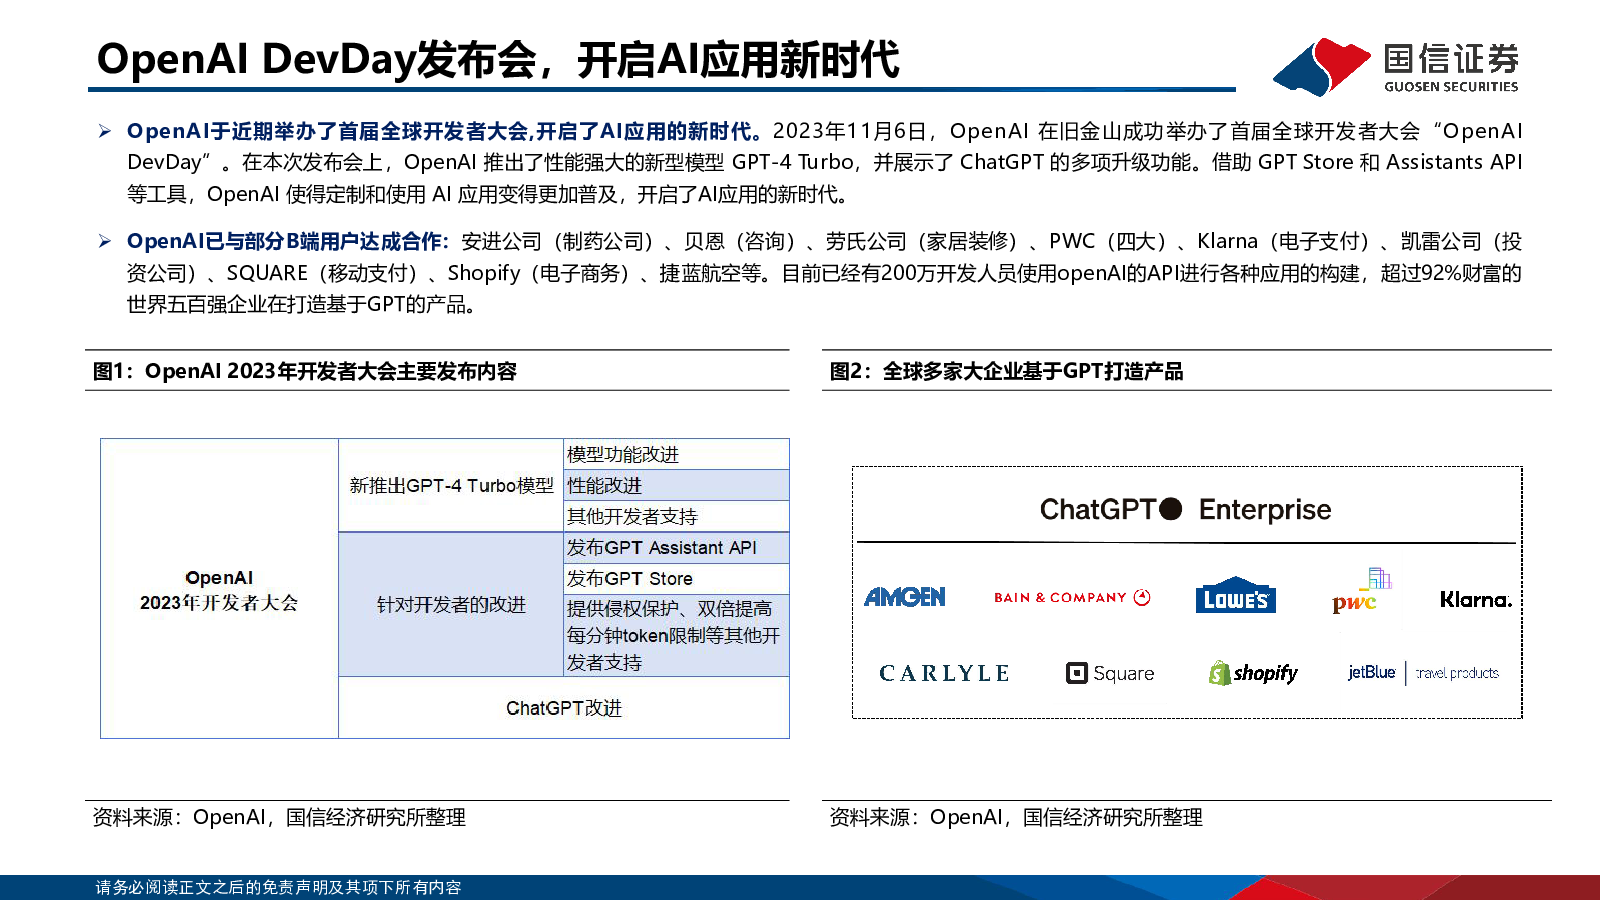Viewport: 1600px width, 900px height.
Task: Click the right source note under figure 2
Action: click(x=1016, y=817)
